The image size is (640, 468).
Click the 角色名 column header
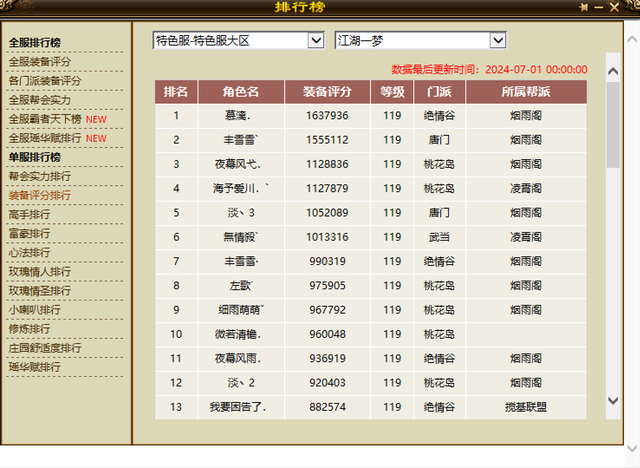click(241, 92)
